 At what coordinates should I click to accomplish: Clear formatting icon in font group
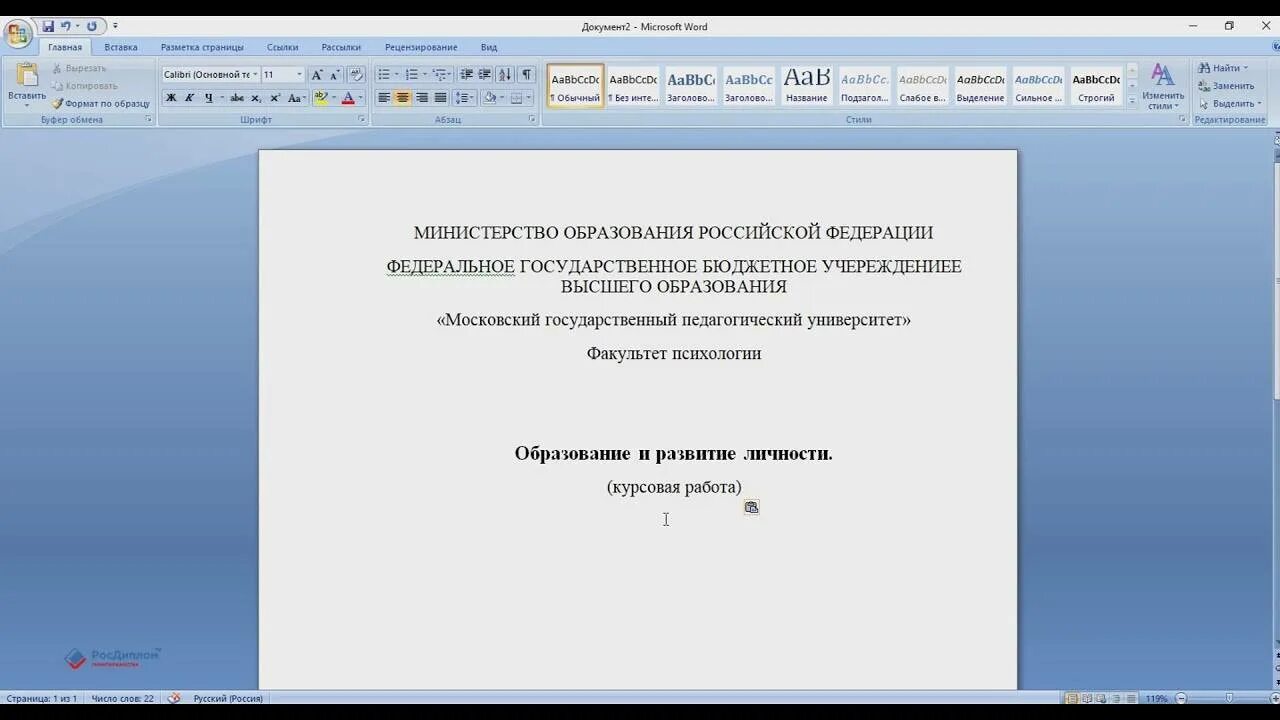pyautogui.click(x=356, y=75)
